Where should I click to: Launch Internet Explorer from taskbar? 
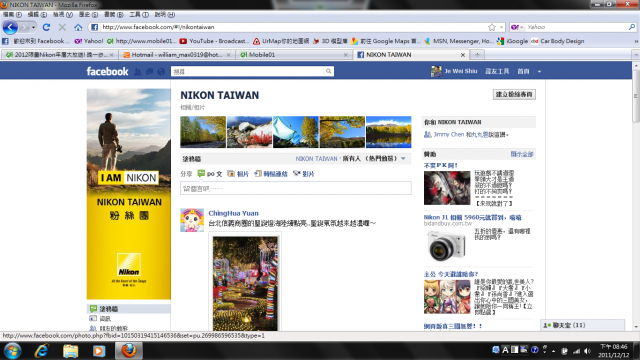(42, 351)
